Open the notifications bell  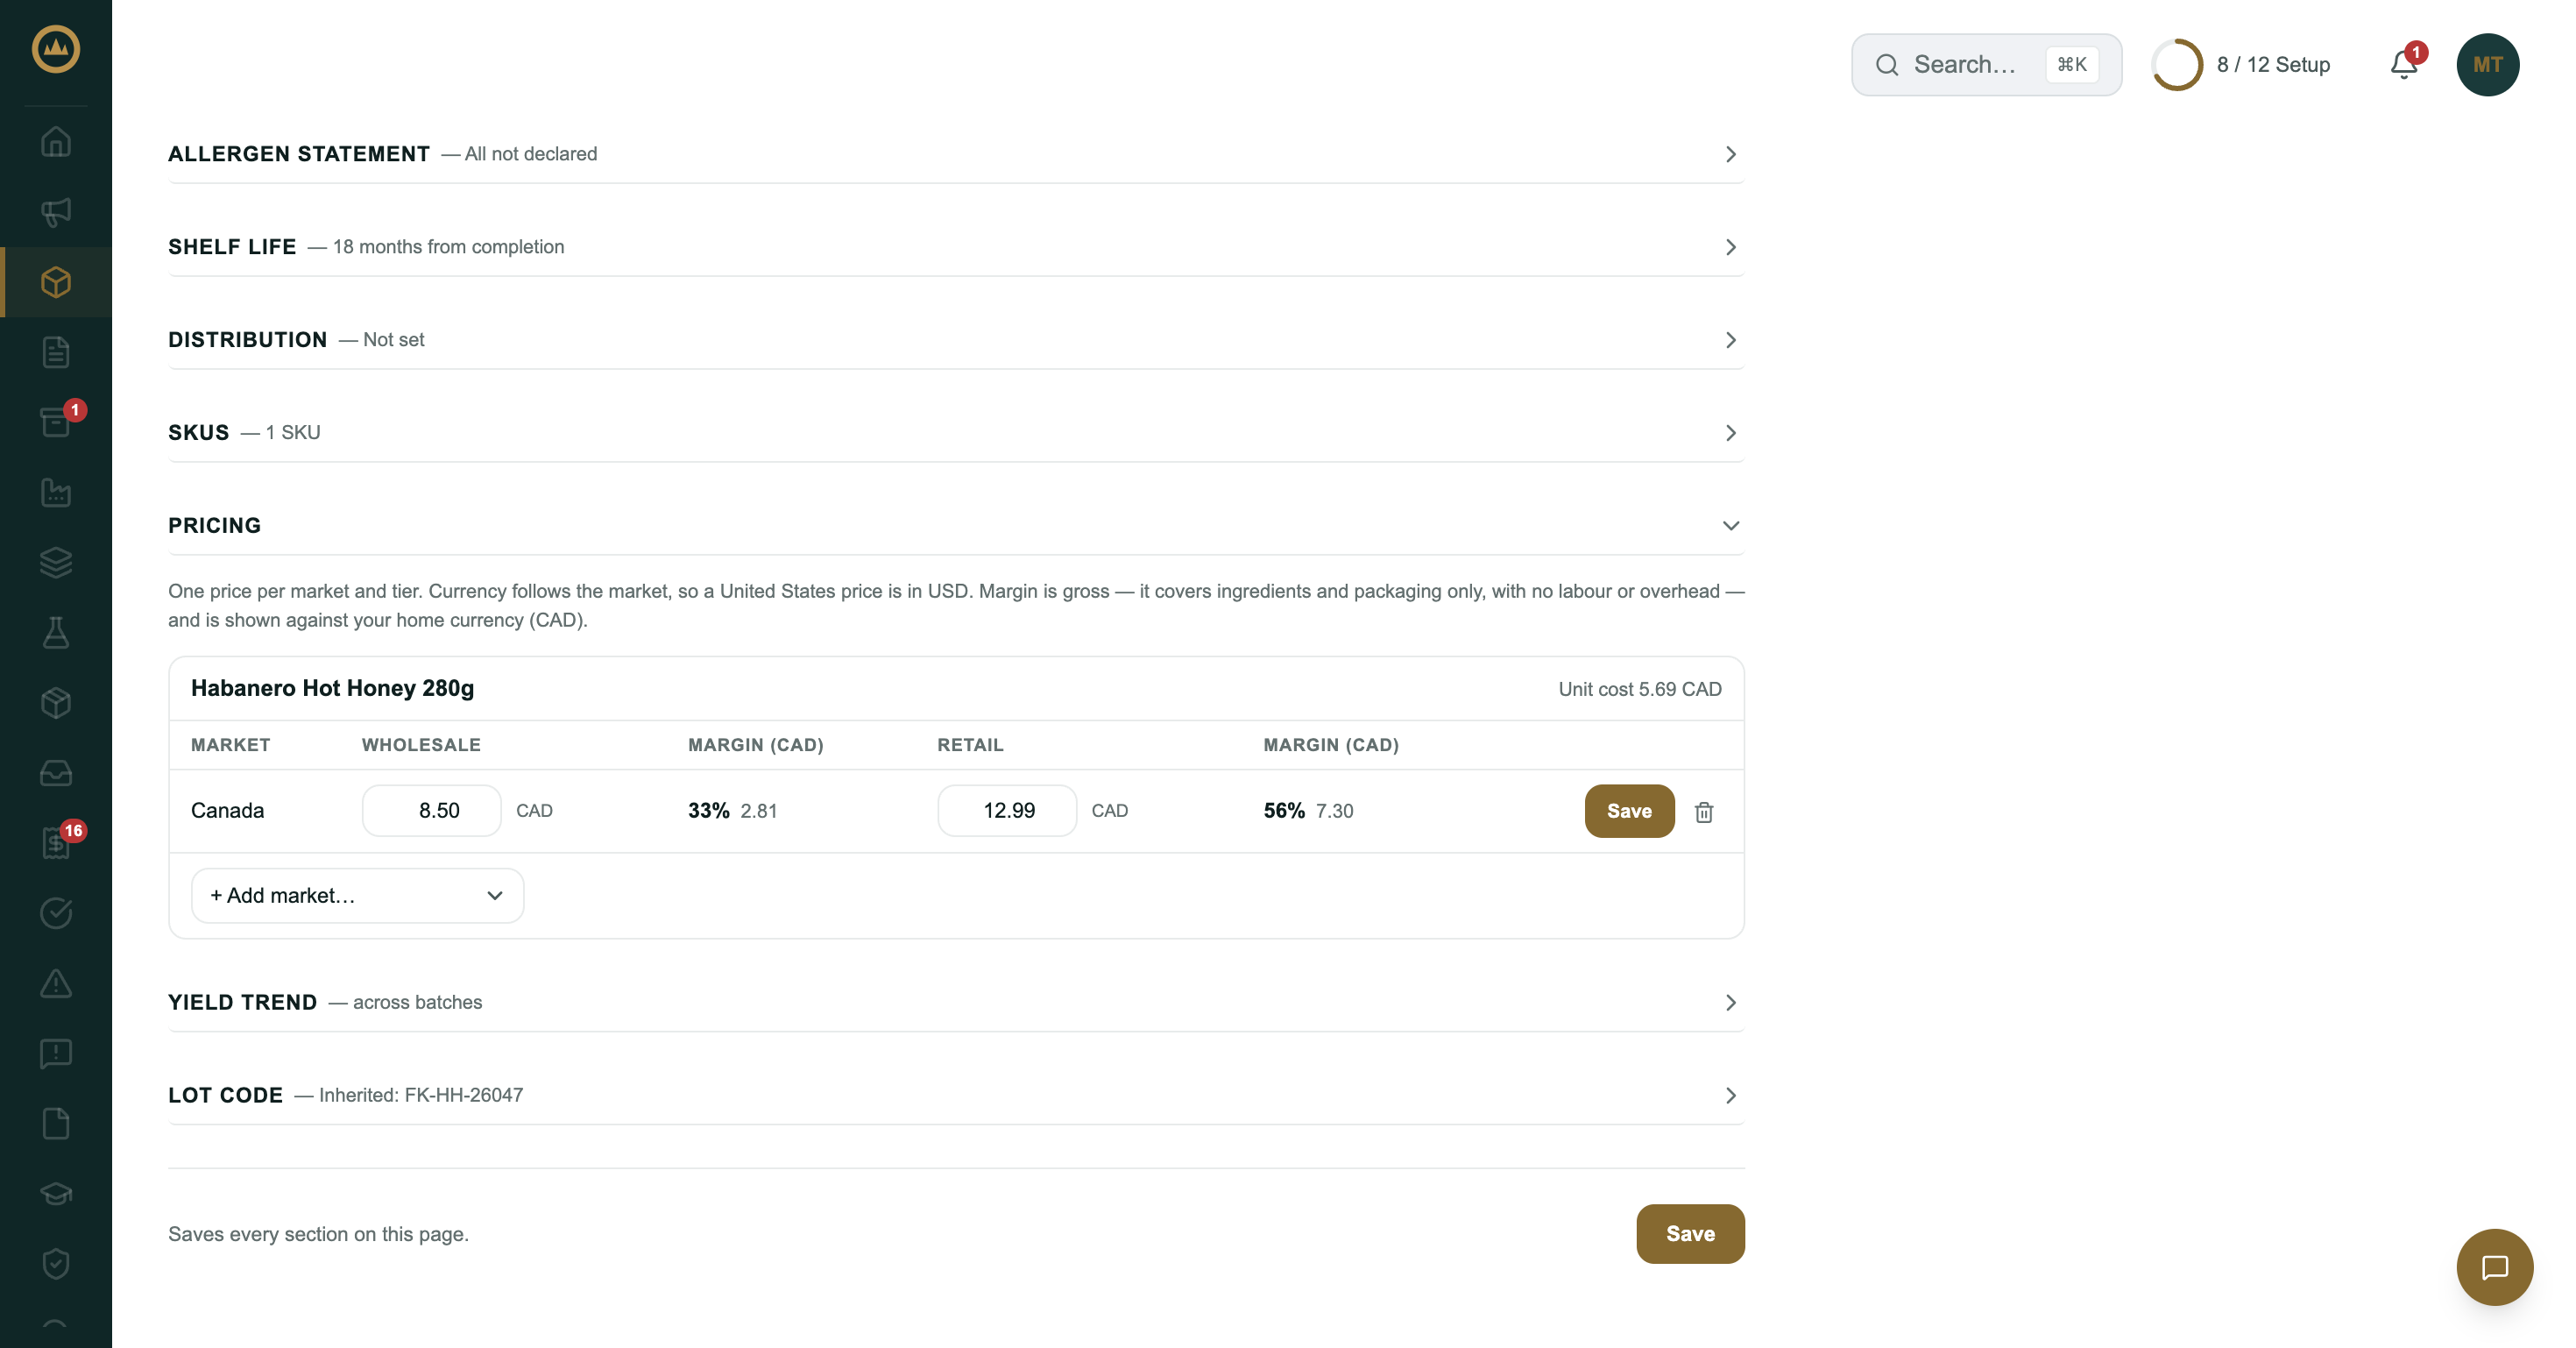pyautogui.click(x=2404, y=65)
